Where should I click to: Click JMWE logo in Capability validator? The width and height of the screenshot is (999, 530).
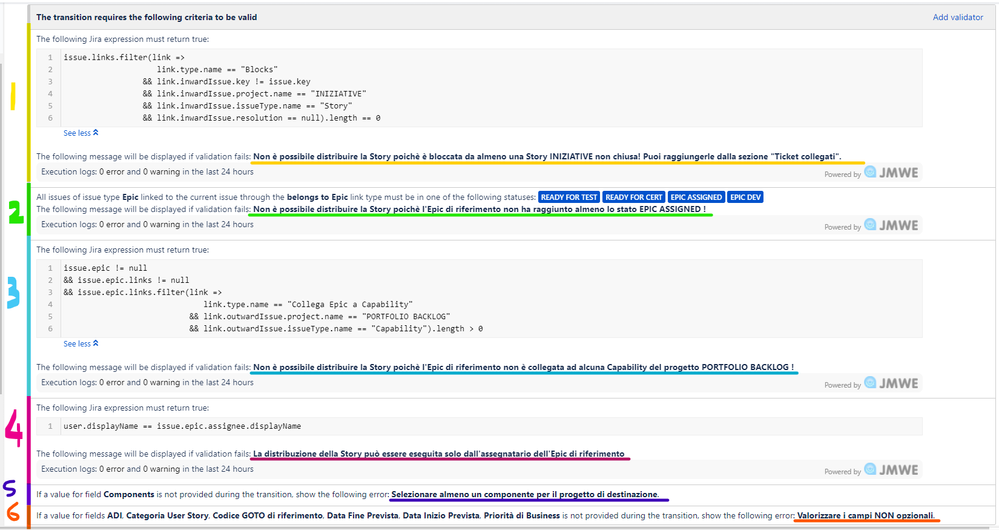[x=891, y=383]
